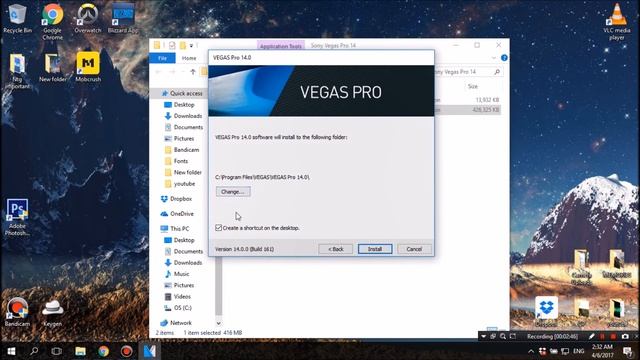640x360 pixels.
Task: Click the taskbar search icon
Action: (34, 351)
